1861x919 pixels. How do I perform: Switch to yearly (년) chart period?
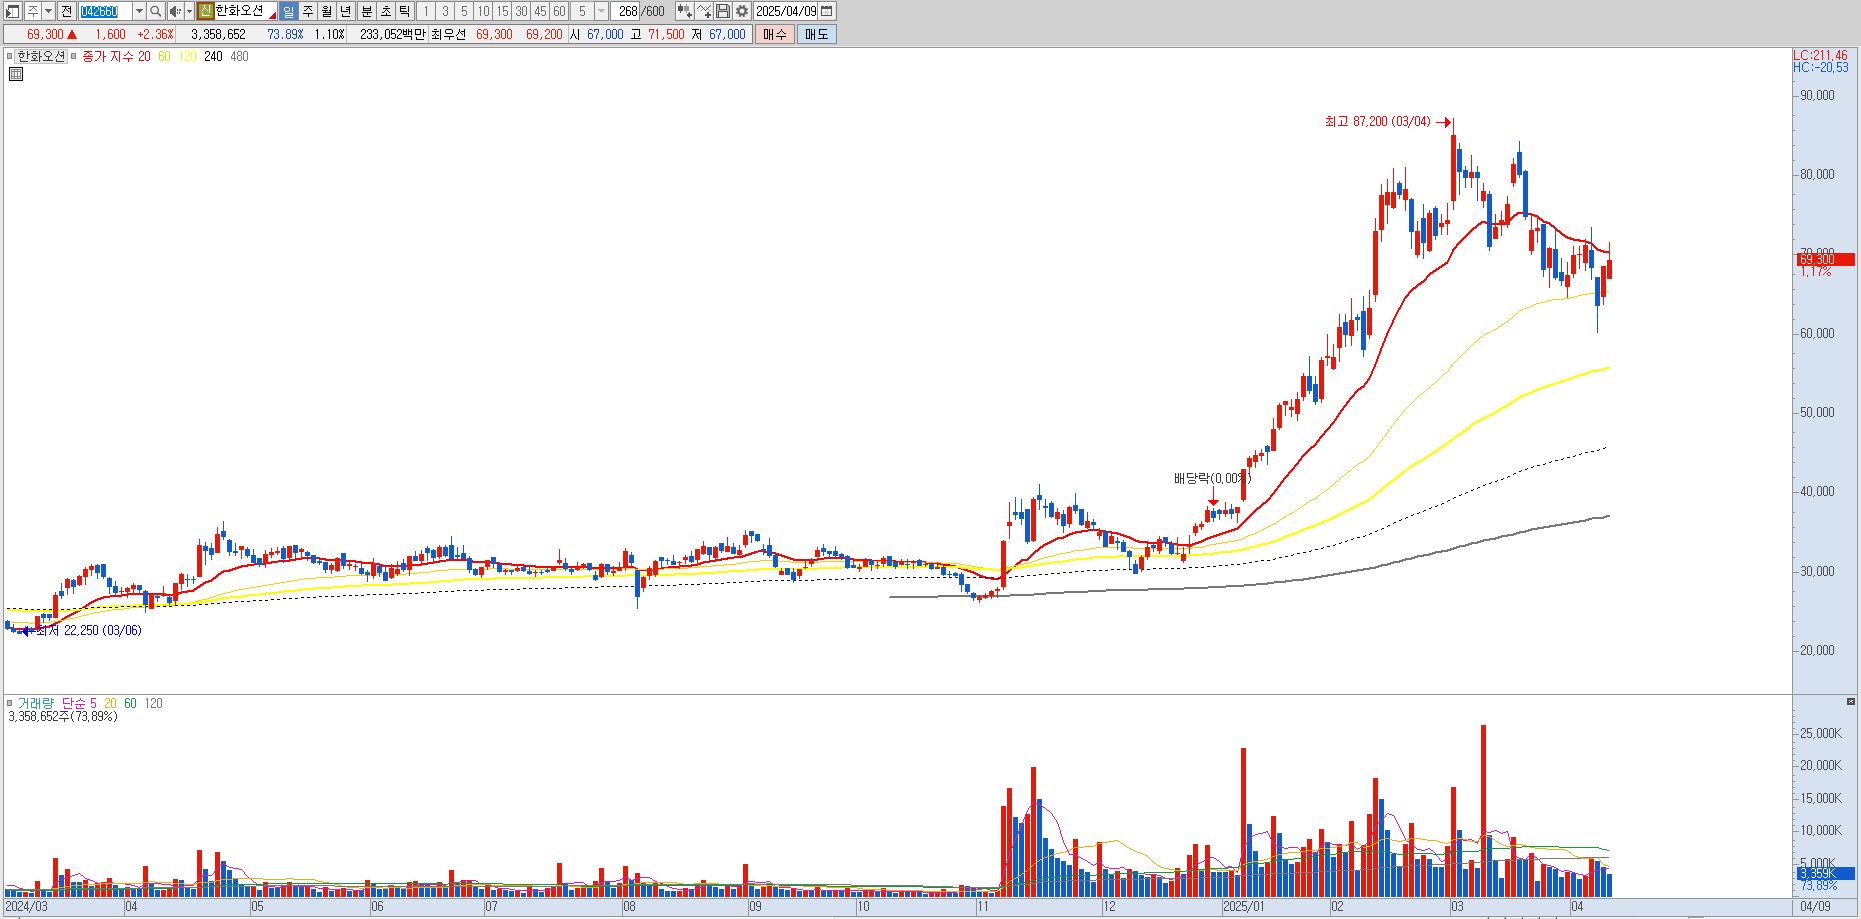(x=346, y=11)
